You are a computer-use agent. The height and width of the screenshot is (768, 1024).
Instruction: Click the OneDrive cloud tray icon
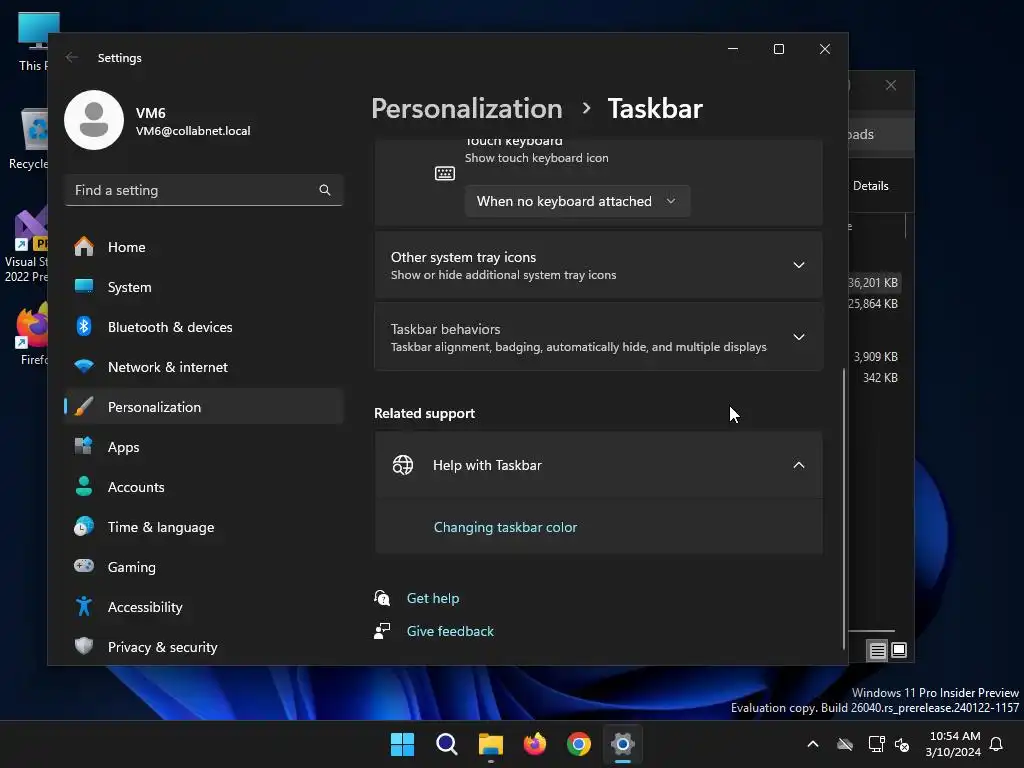(x=845, y=744)
